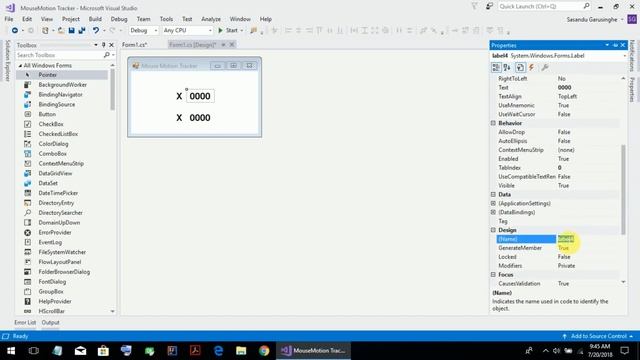Click the AutoEllipsis property value False

pos(564,141)
